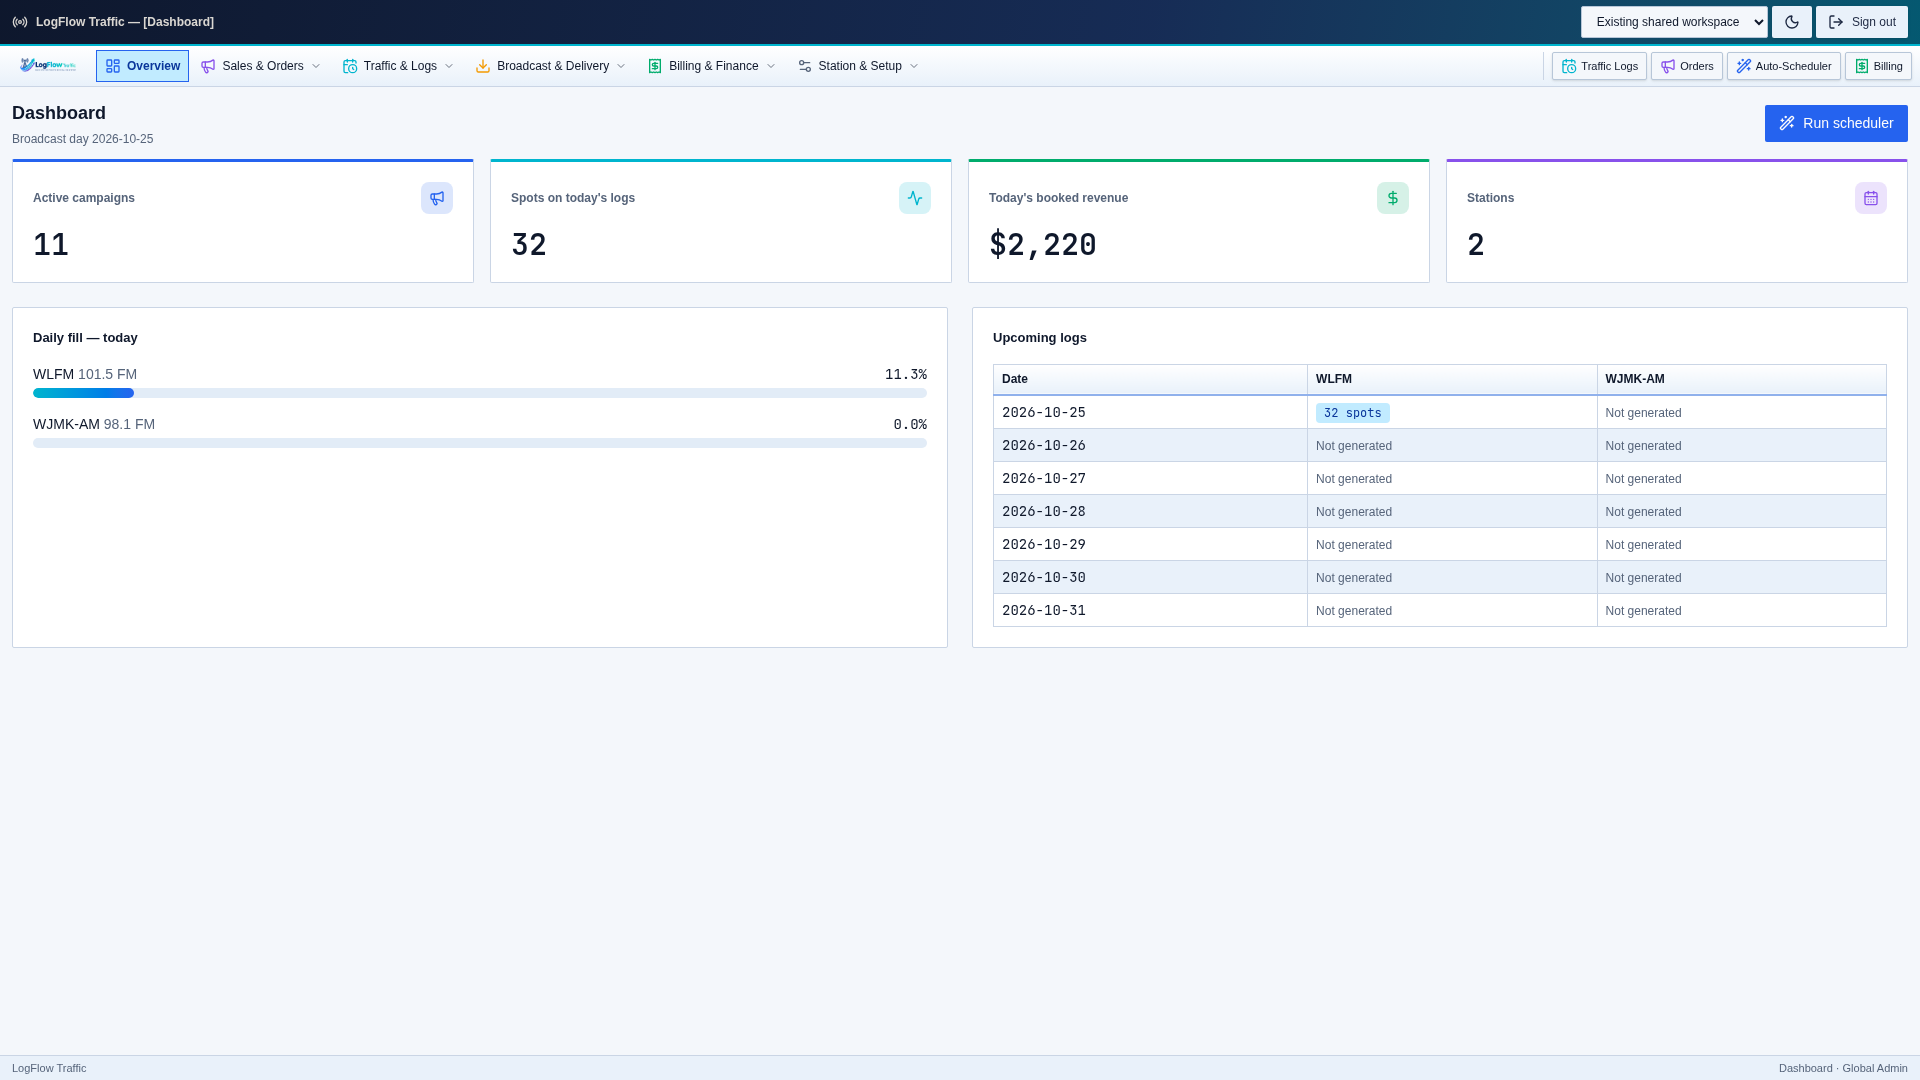Click the $2,220 booked revenue value
The width and height of the screenshot is (1920, 1080).
[x=1043, y=244]
